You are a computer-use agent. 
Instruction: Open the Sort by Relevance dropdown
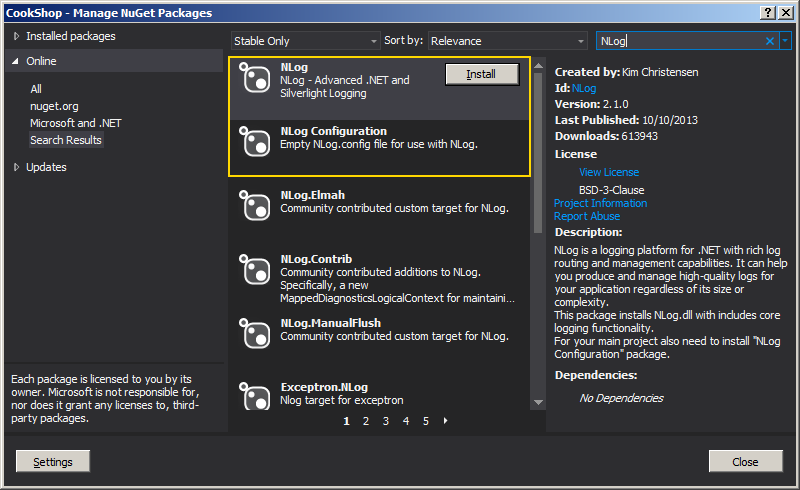507,41
